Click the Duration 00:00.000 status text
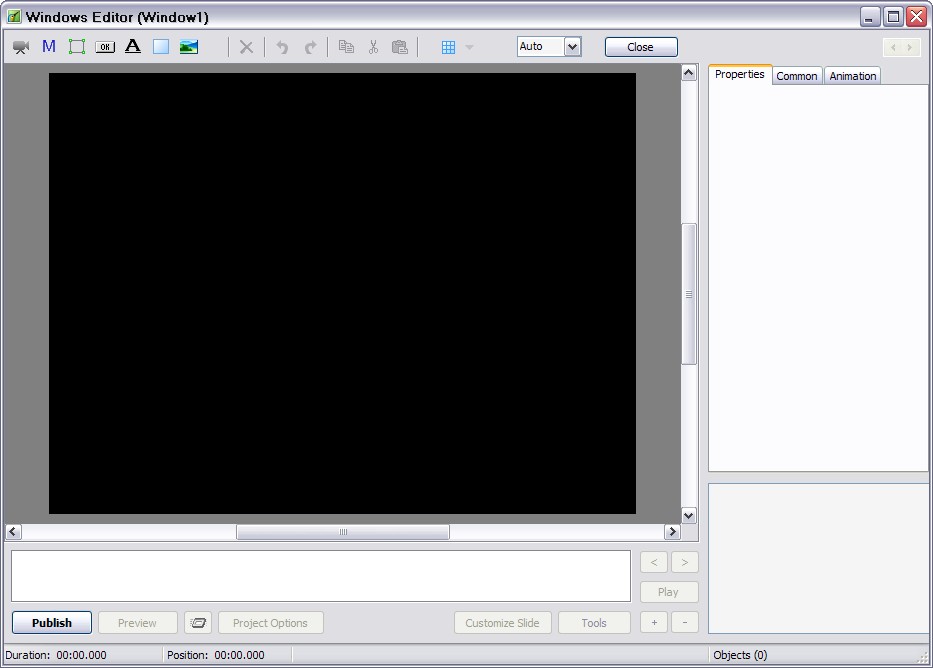The height and width of the screenshot is (668, 933). pyautogui.click(x=56, y=655)
